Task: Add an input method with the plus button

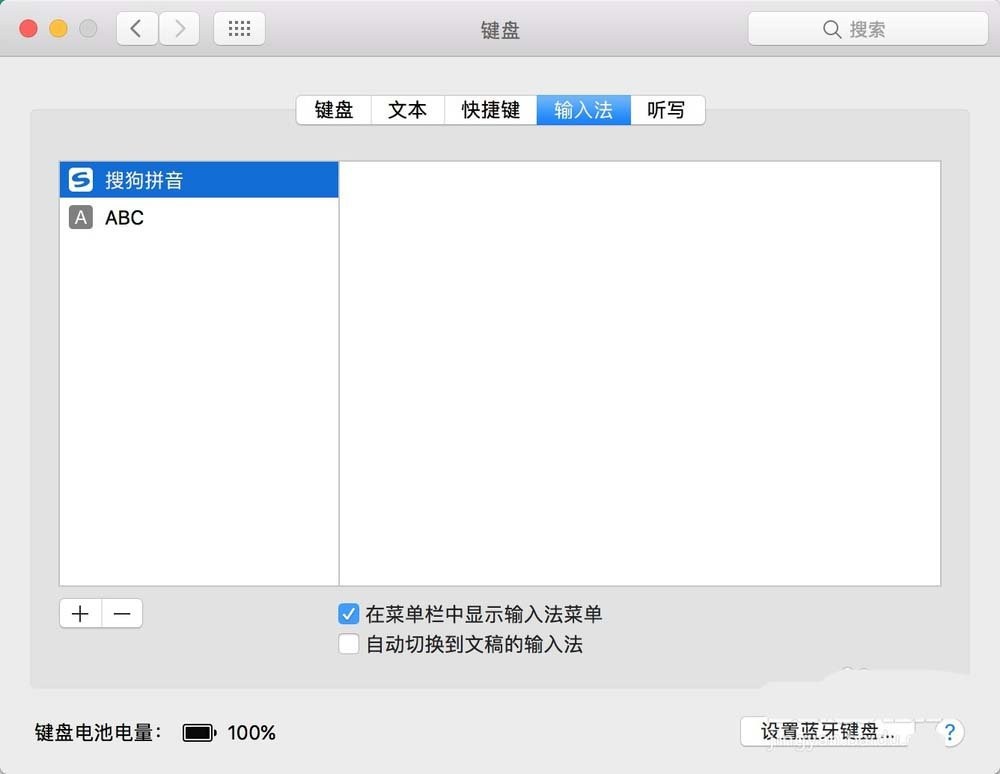Action: [x=80, y=613]
